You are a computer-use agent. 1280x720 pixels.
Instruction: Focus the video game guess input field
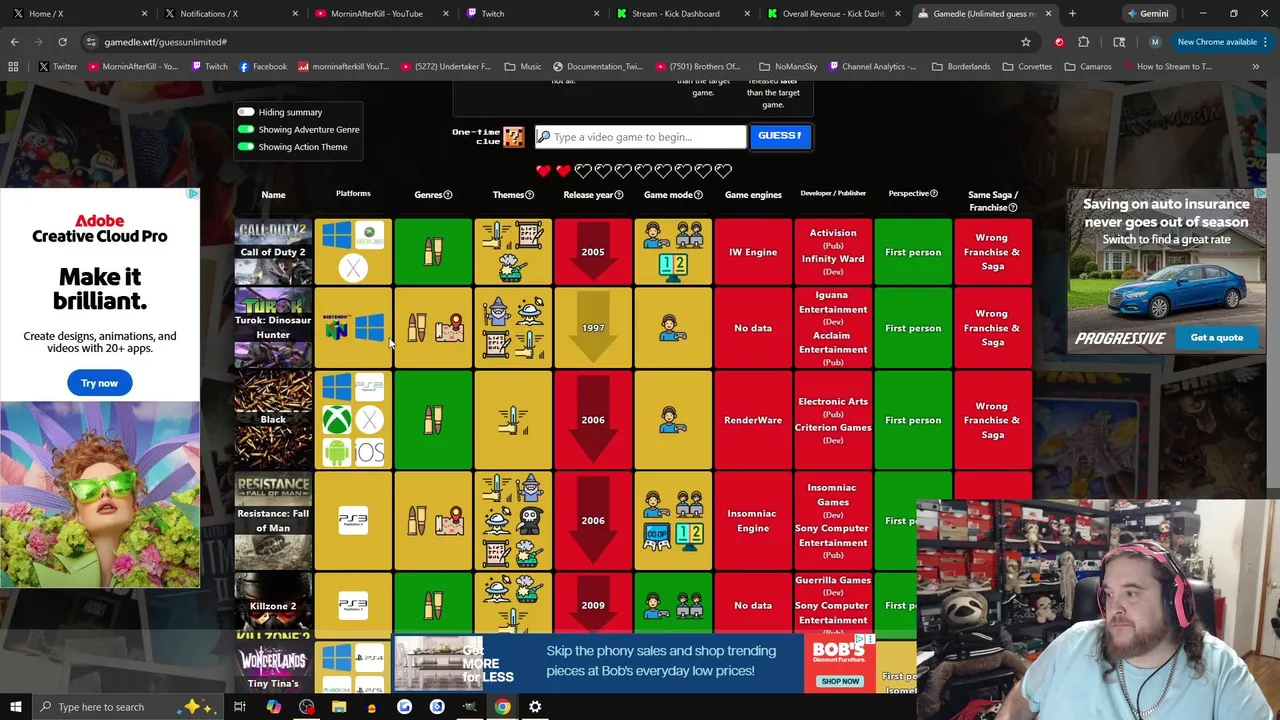click(640, 137)
